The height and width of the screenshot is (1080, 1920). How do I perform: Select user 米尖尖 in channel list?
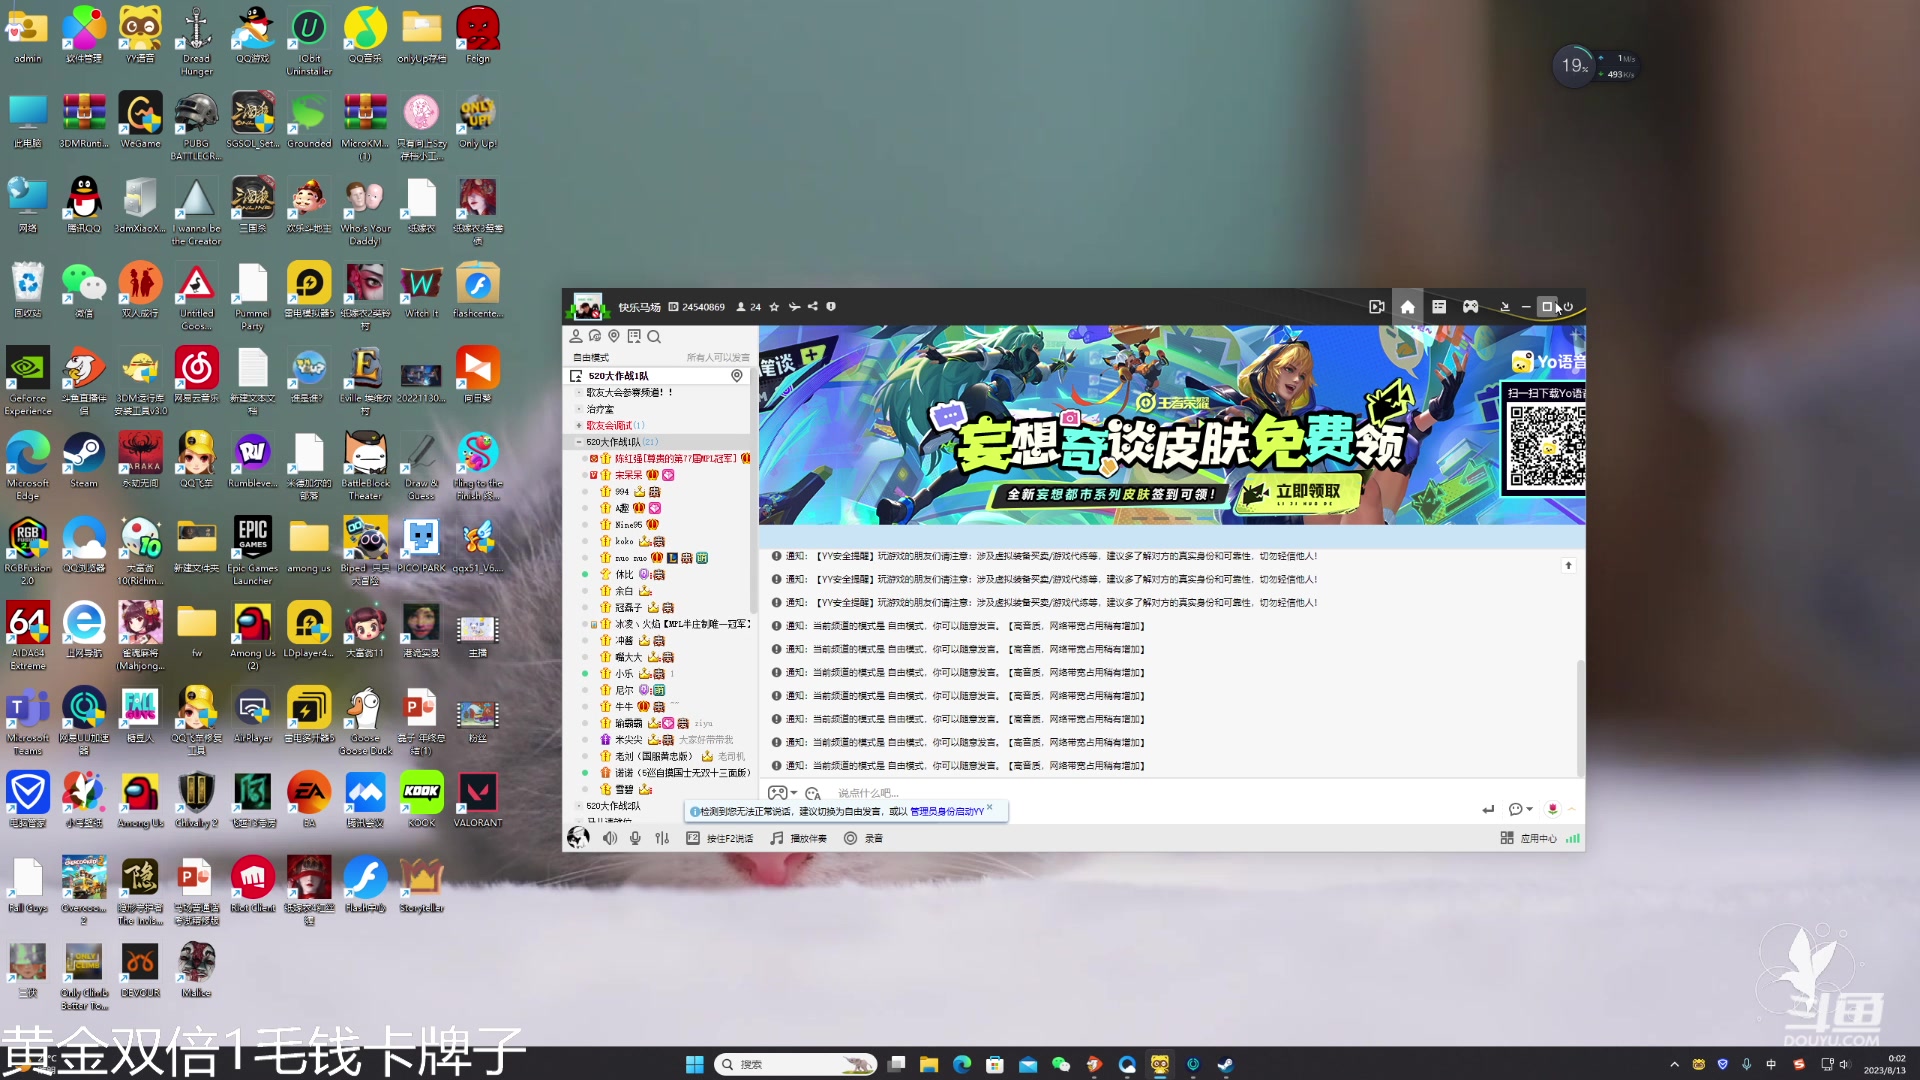tap(629, 739)
